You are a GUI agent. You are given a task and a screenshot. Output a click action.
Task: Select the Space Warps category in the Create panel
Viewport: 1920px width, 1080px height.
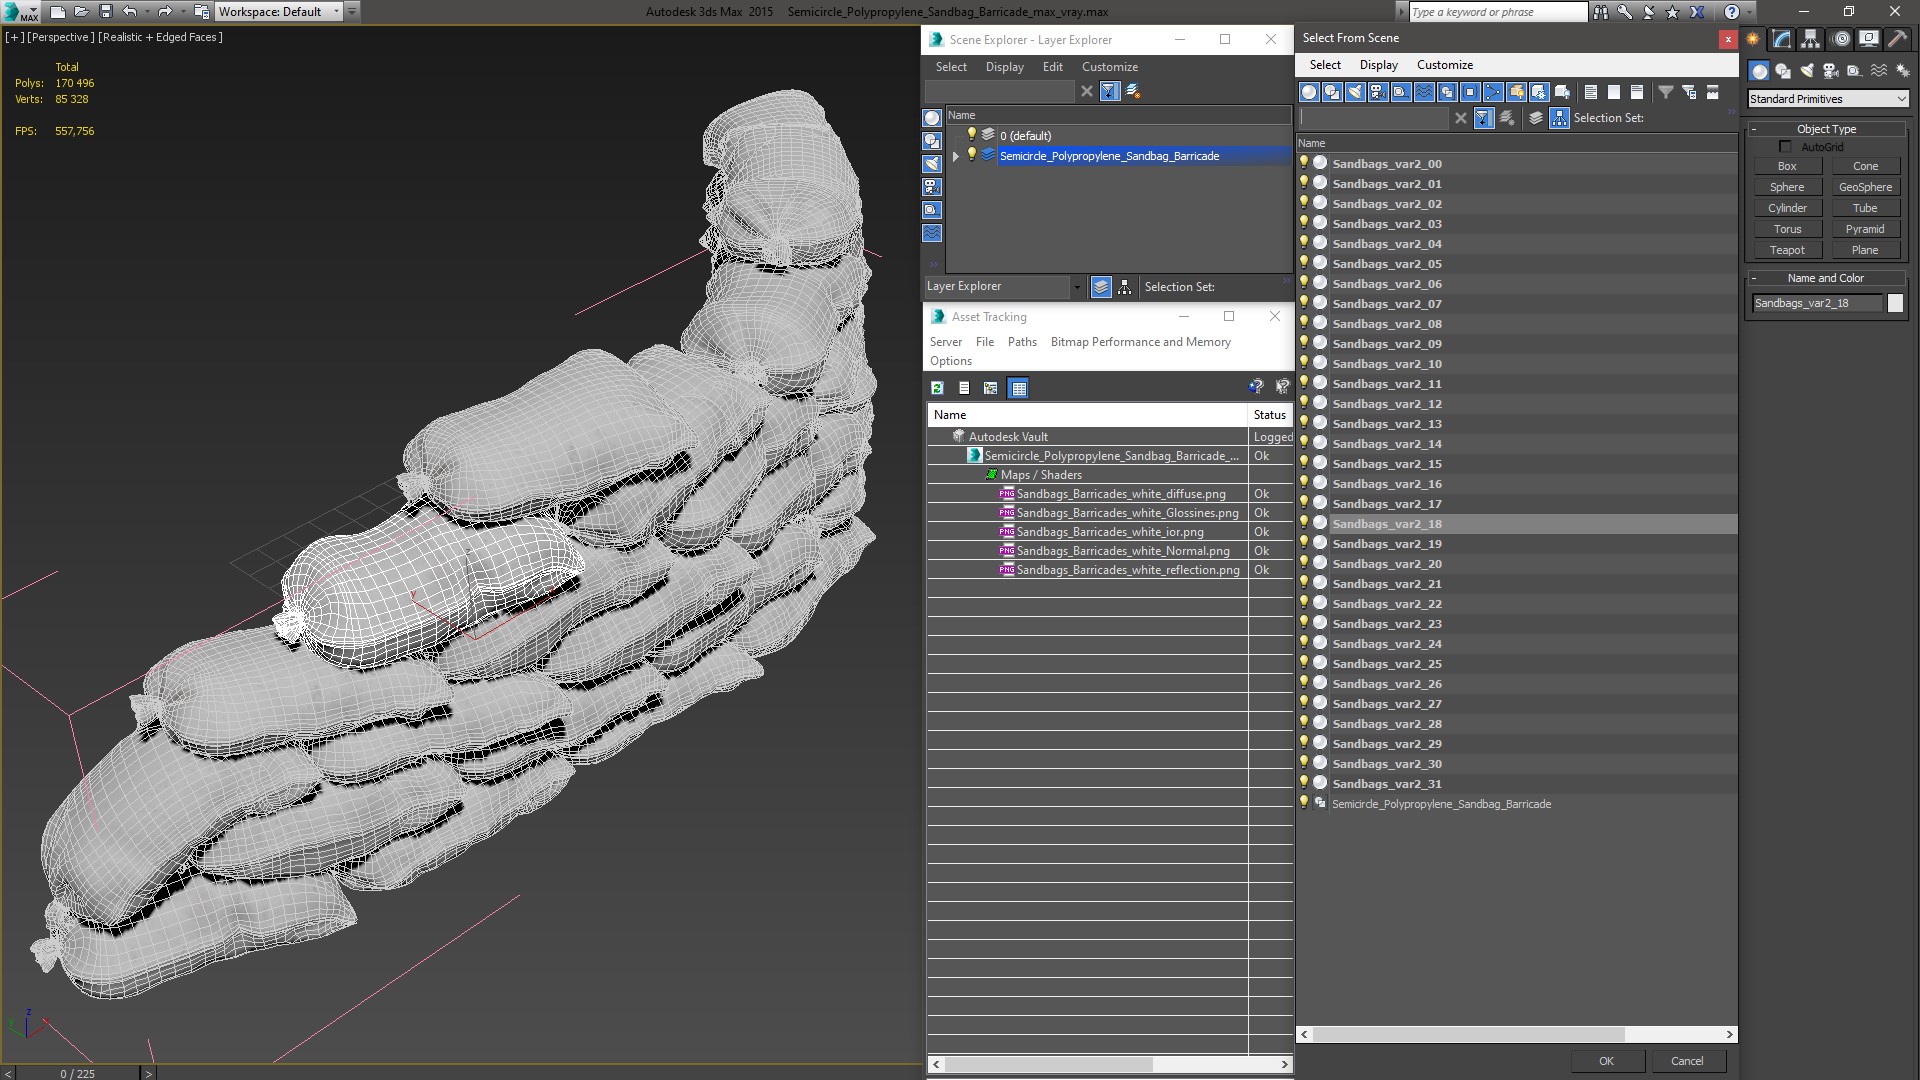1879,71
